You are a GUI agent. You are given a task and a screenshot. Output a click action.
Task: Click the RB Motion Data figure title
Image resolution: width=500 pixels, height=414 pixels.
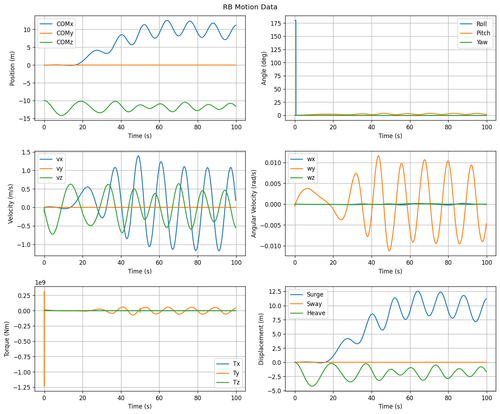[x=250, y=7]
